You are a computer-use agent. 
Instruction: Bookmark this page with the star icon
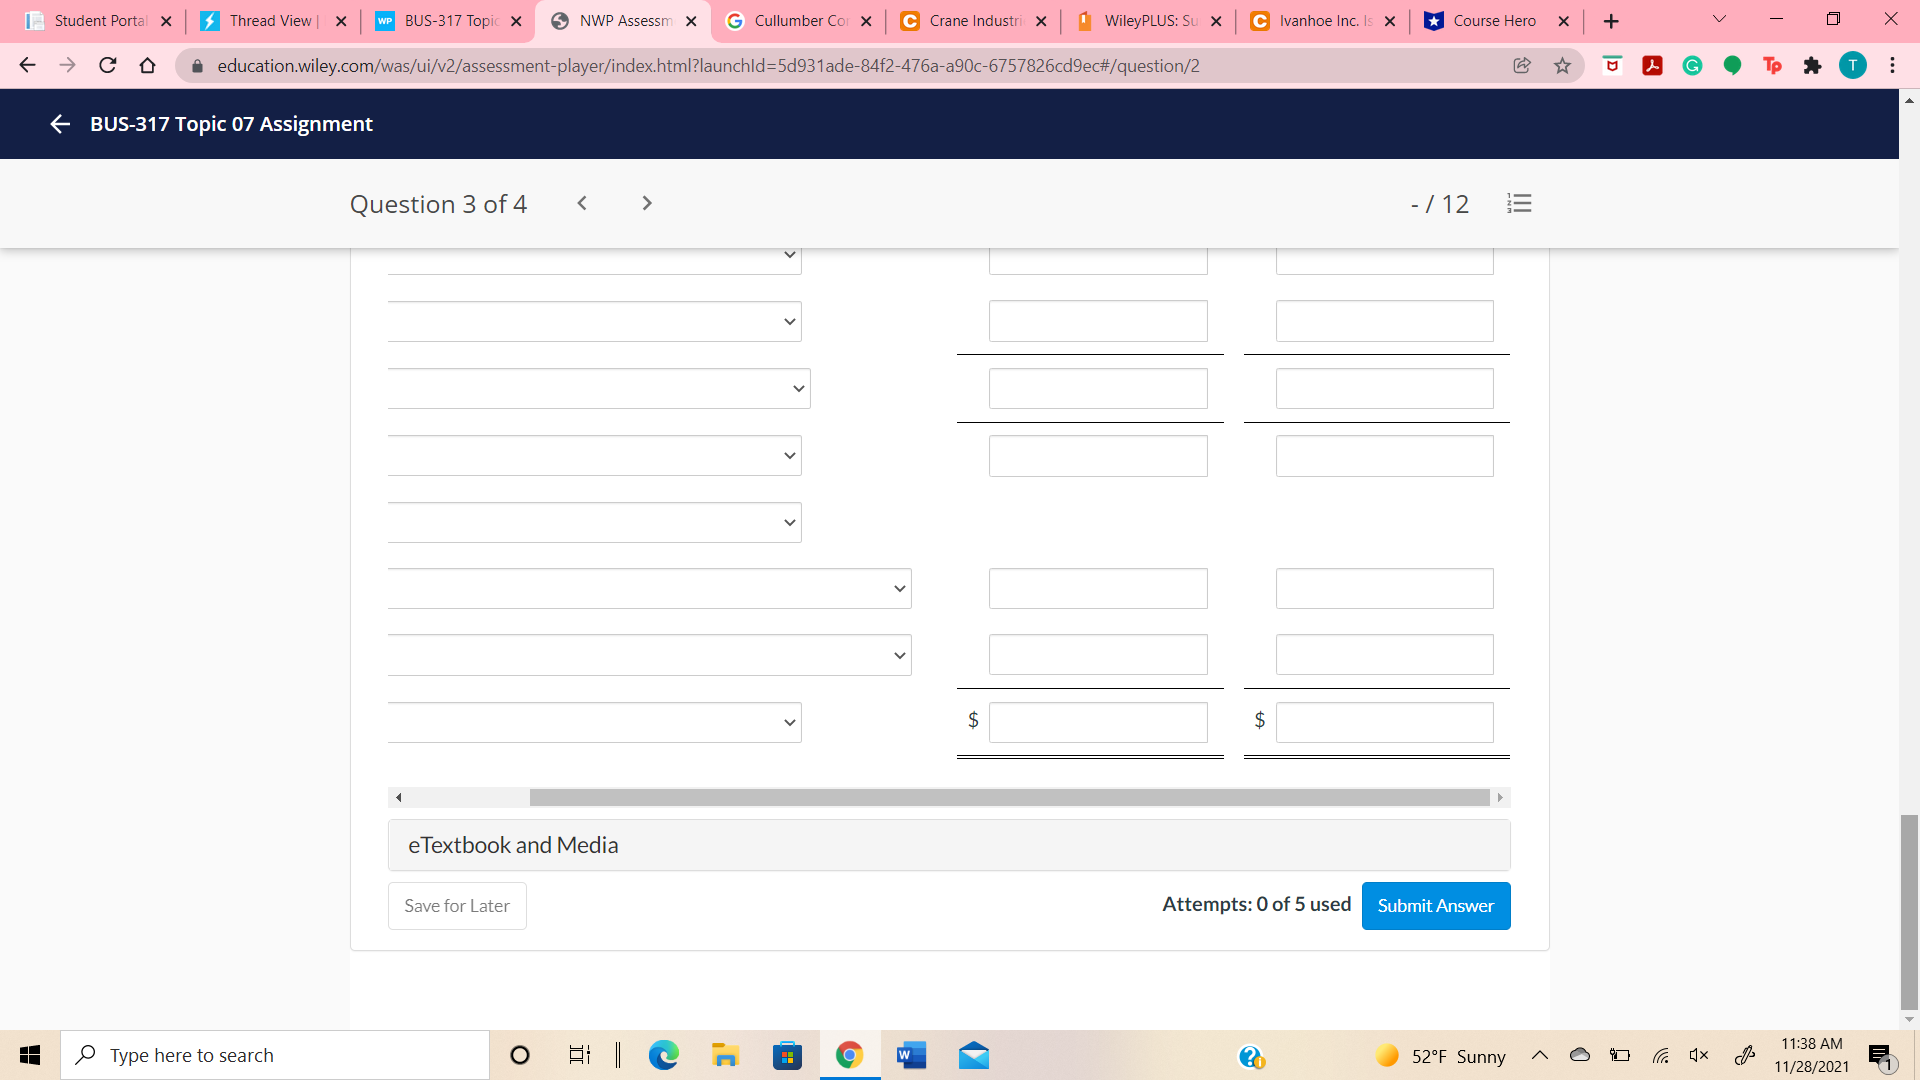point(1562,66)
